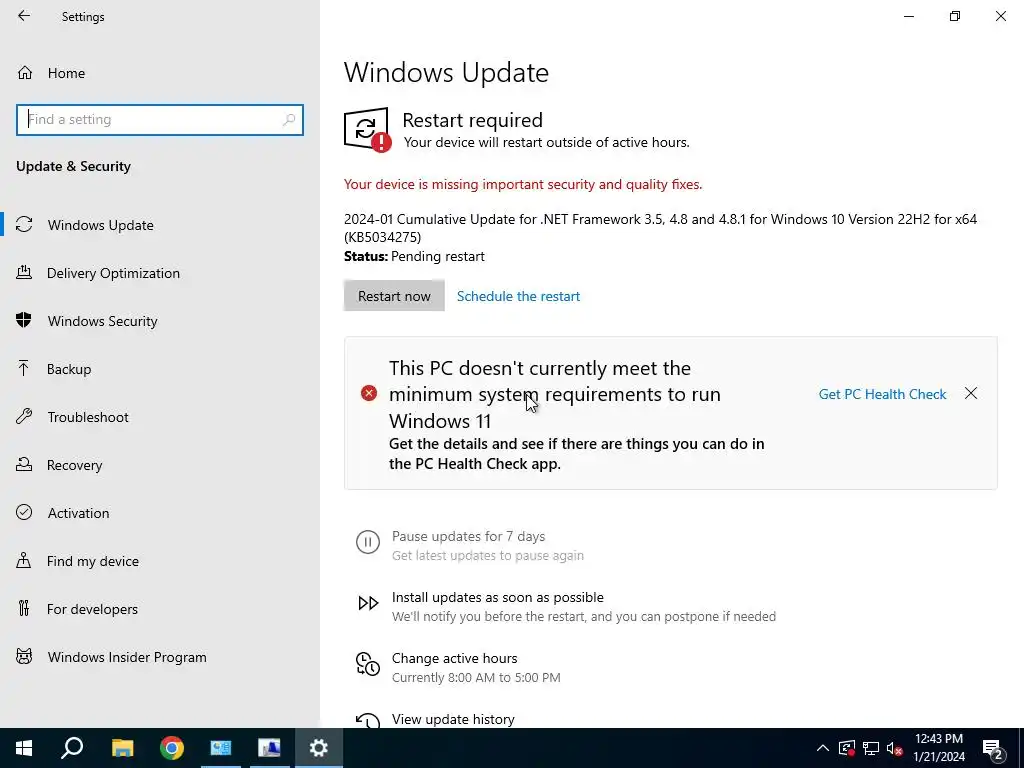Open the Windows Start menu
This screenshot has width=1024, height=768.
point(24,748)
